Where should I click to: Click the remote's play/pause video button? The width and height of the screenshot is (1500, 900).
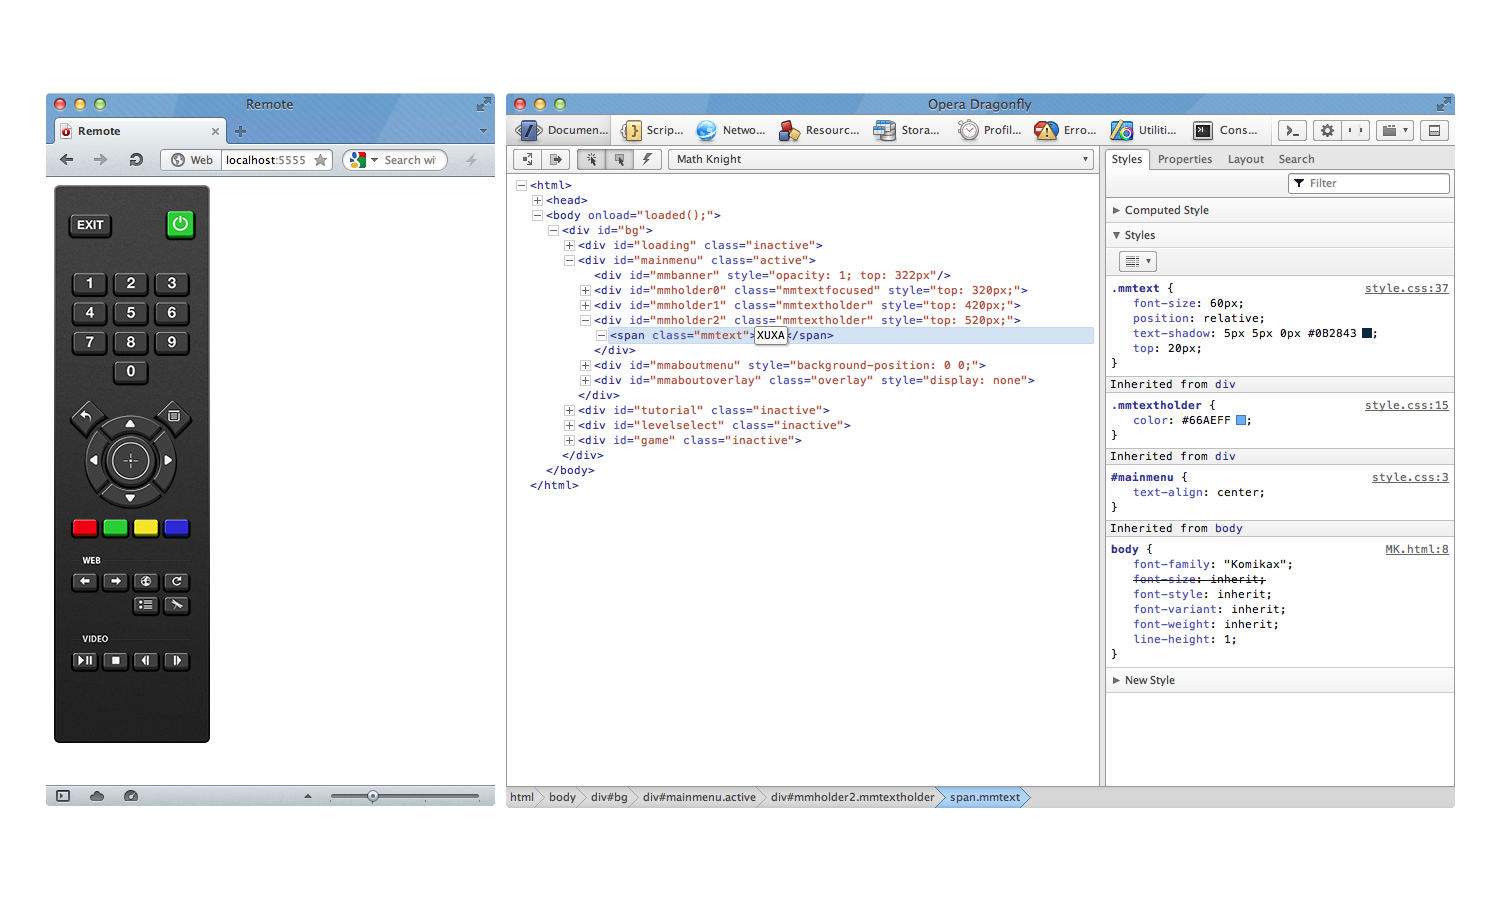tap(85, 660)
